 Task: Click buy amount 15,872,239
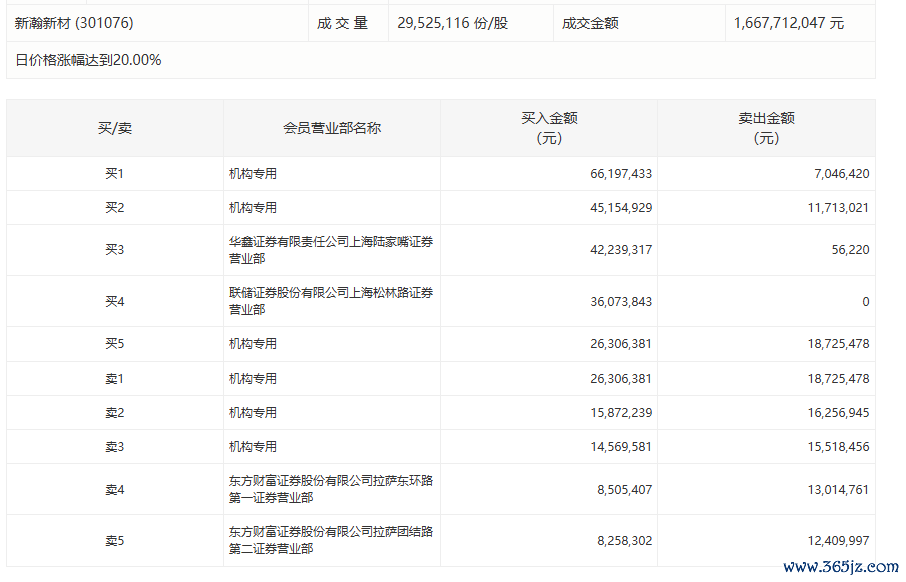(x=621, y=413)
